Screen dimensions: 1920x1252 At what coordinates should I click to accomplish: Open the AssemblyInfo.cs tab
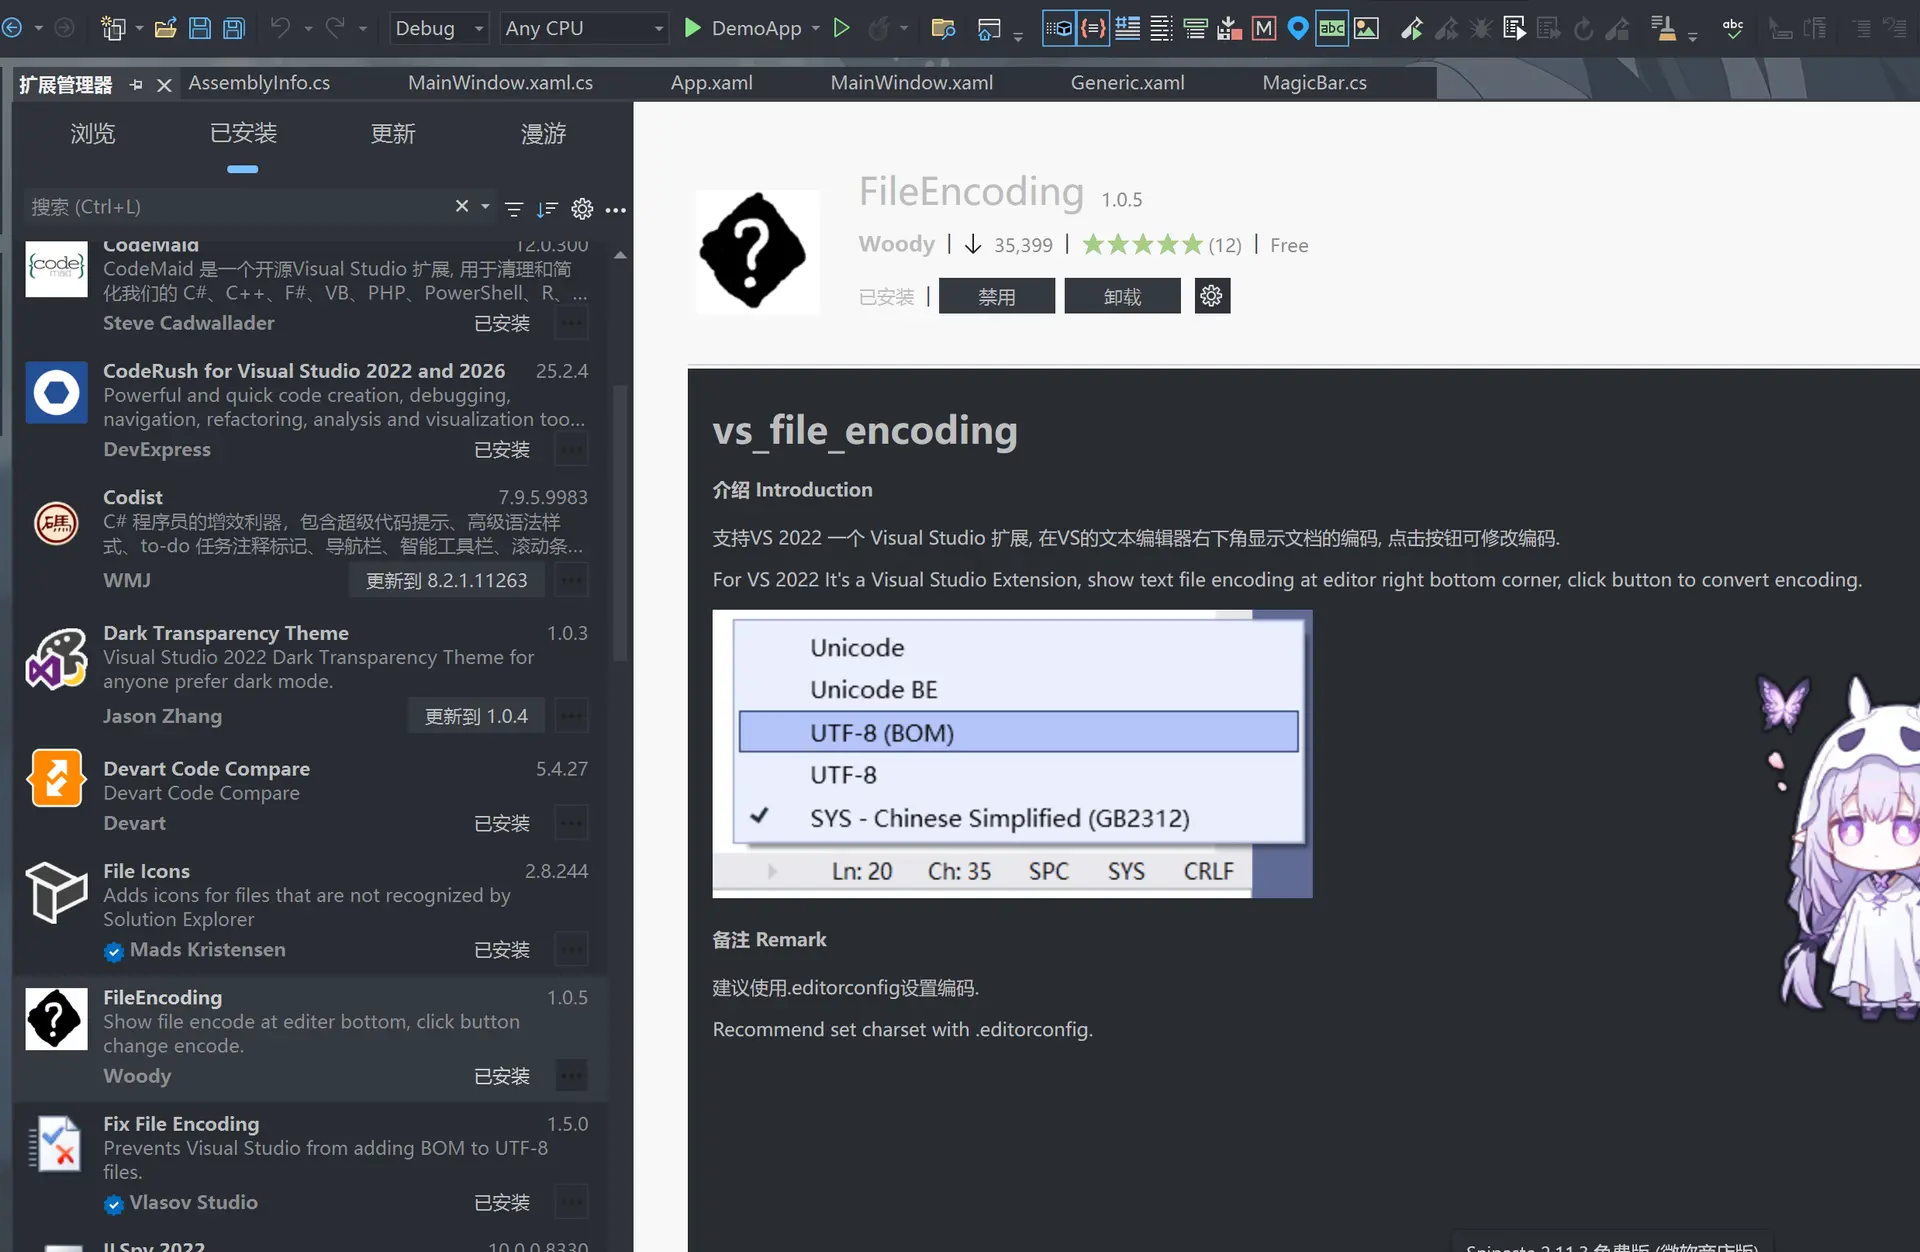click(259, 83)
